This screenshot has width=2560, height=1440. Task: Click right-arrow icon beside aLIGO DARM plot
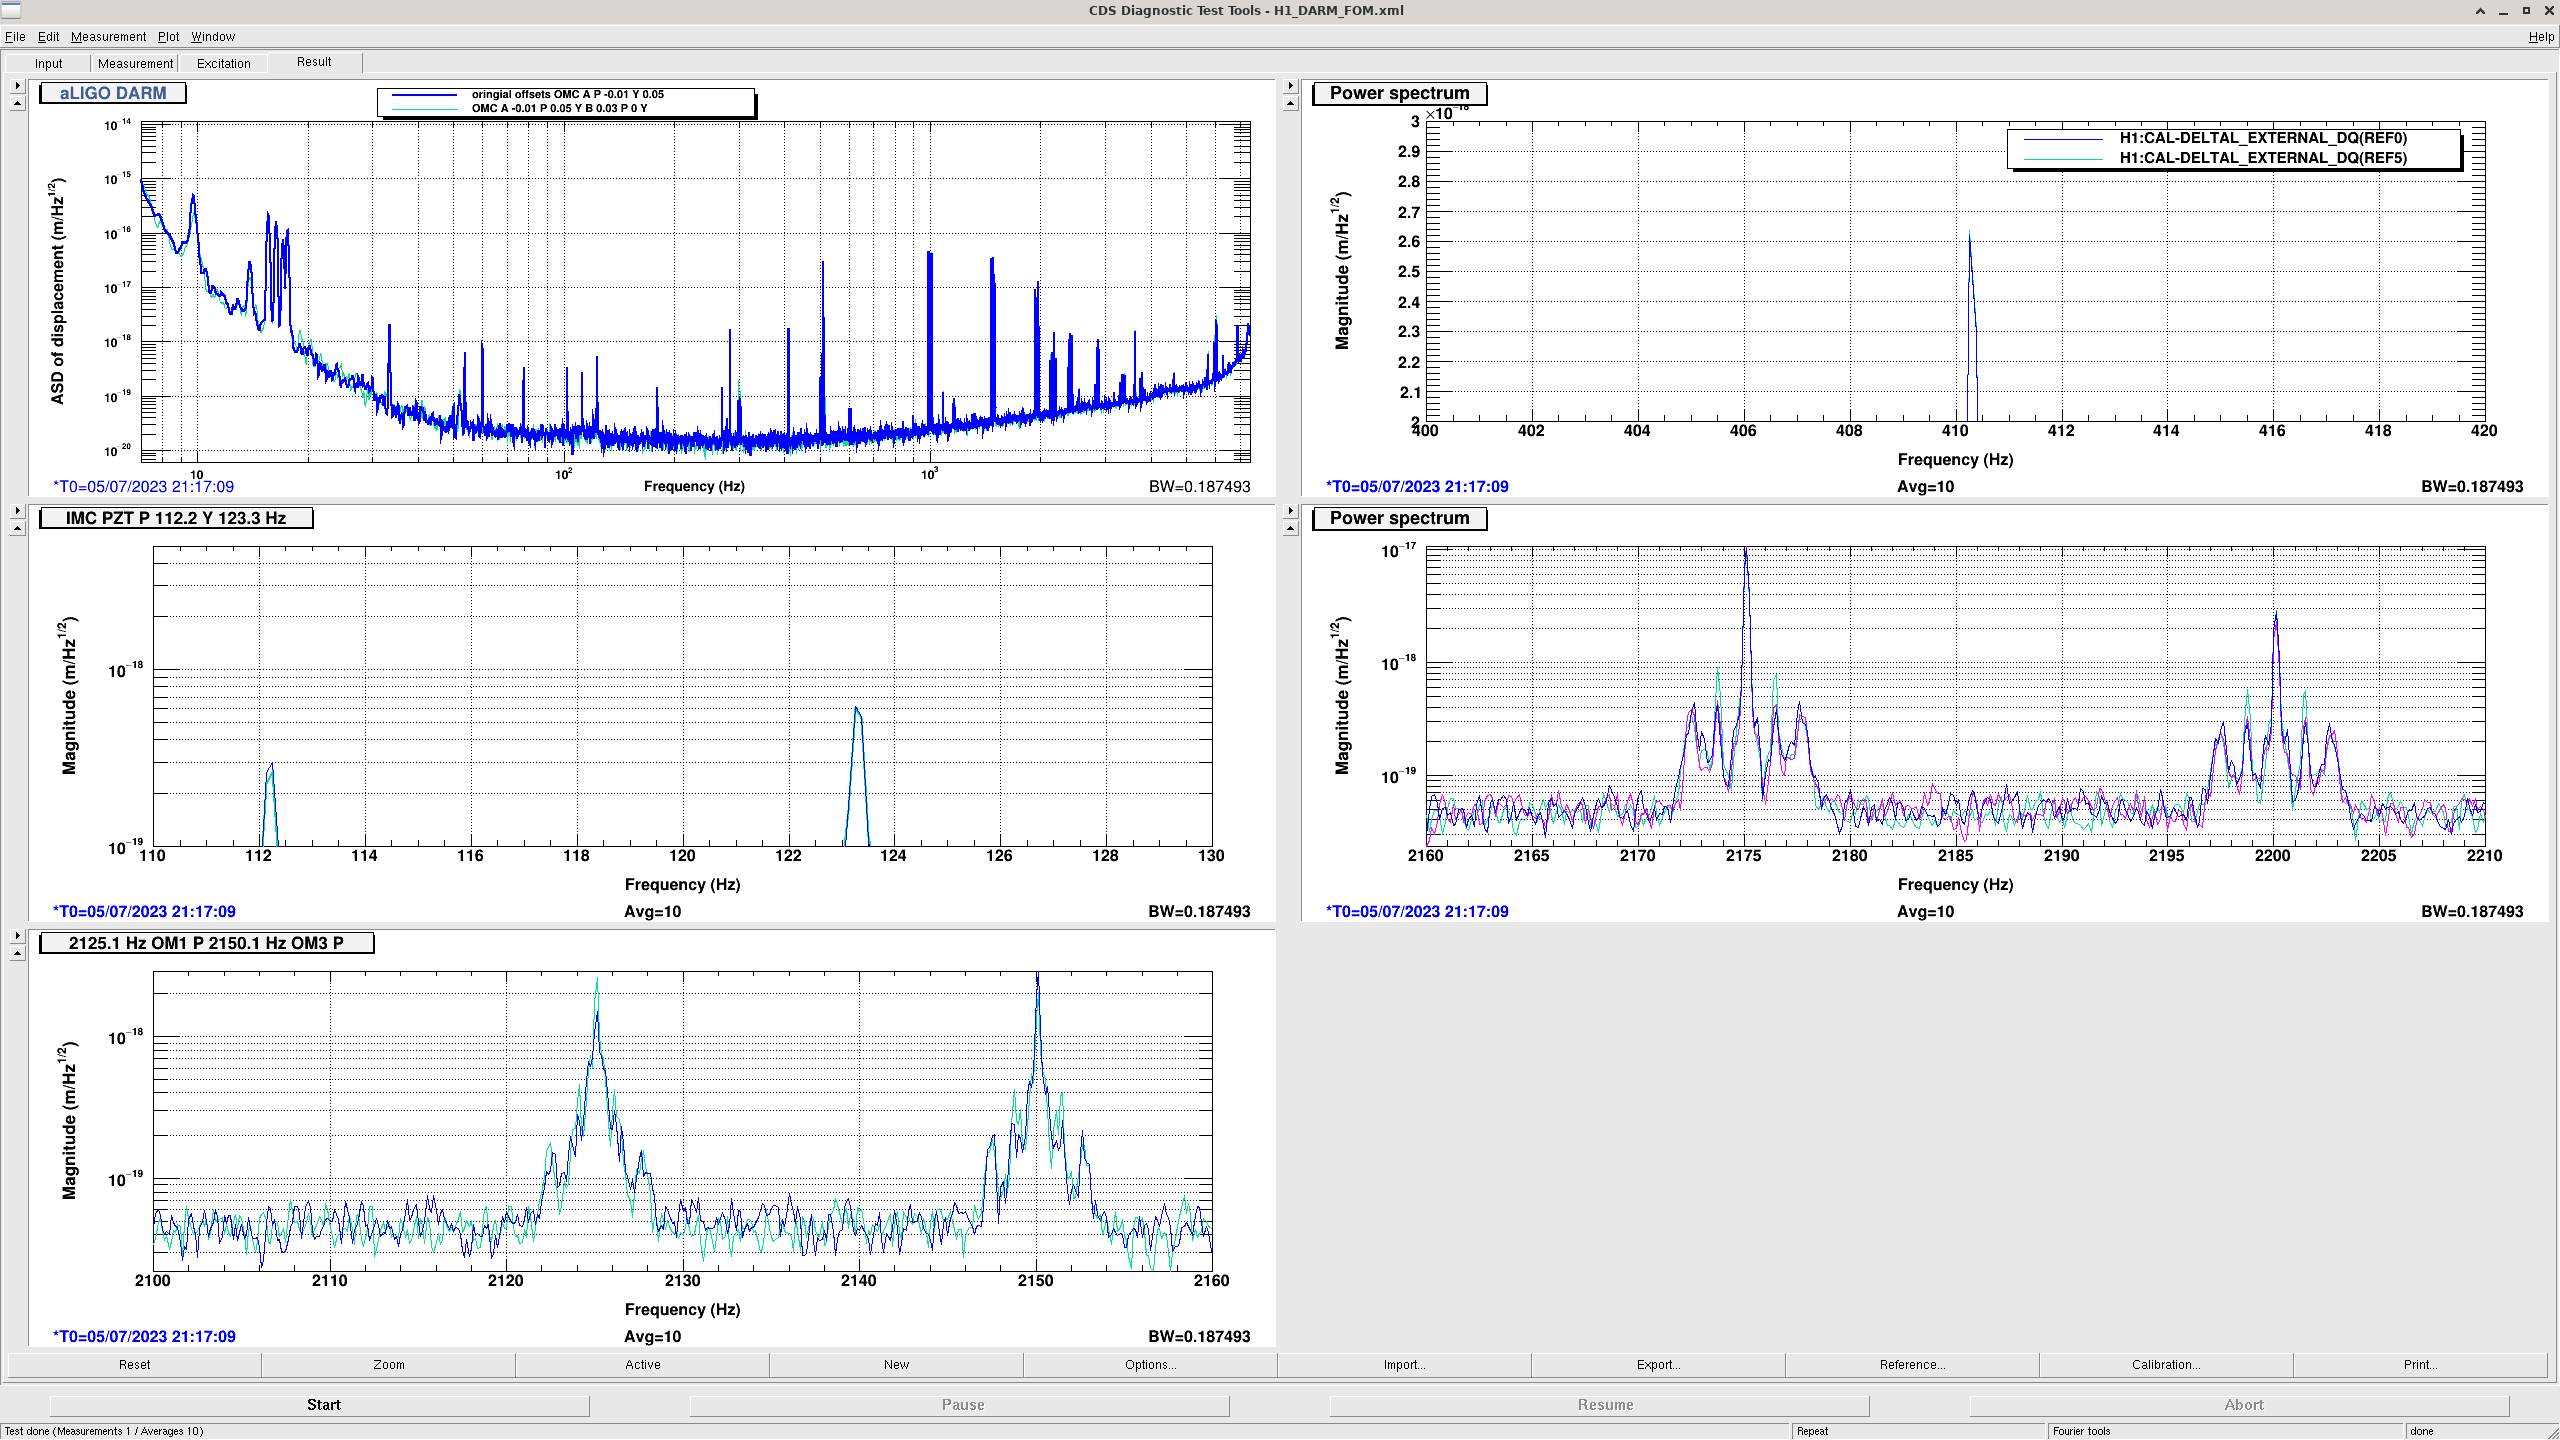[17, 86]
